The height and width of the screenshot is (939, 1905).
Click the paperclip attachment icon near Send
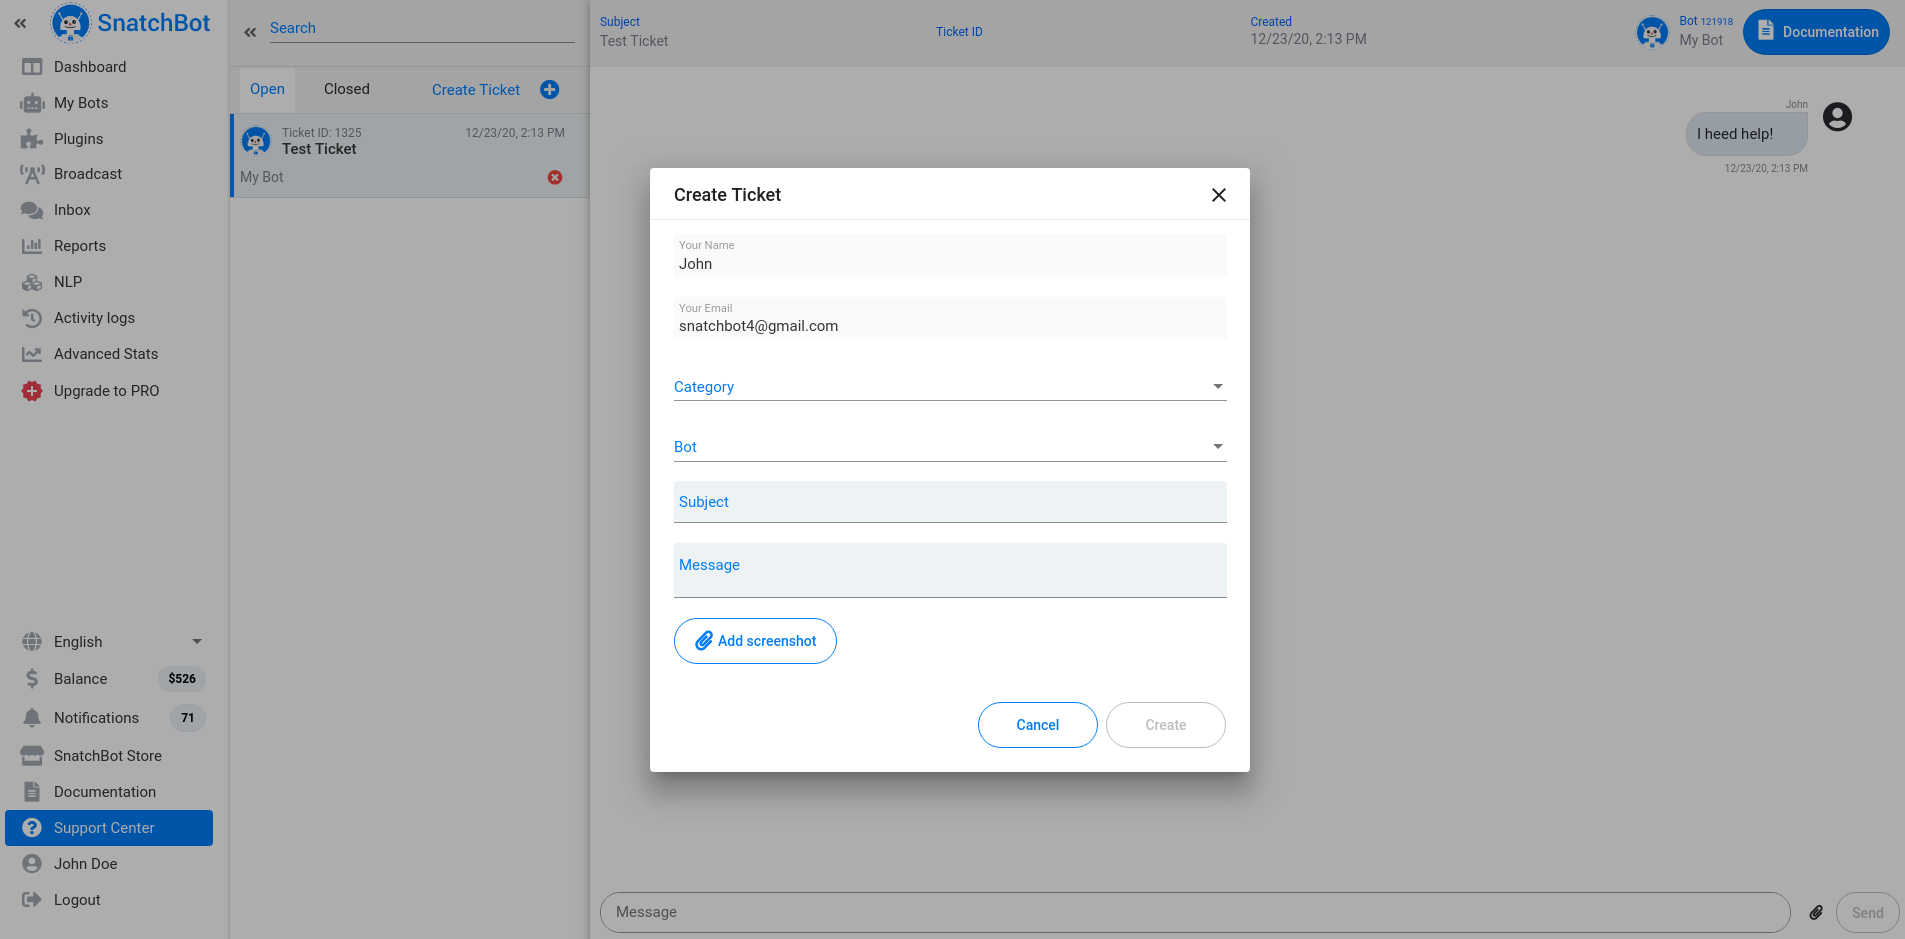click(1816, 912)
